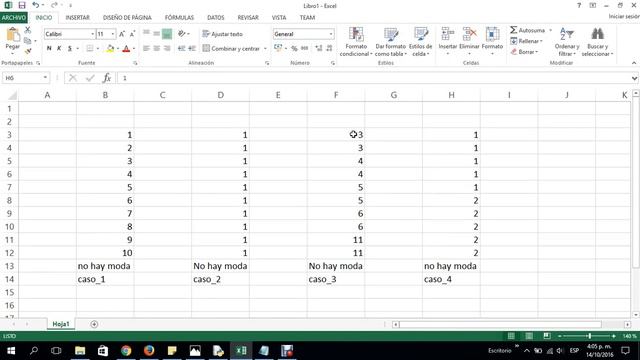The height and width of the screenshot is (360, 640).
Task: Open Formato condicional menu
Action: pos(356,42)
